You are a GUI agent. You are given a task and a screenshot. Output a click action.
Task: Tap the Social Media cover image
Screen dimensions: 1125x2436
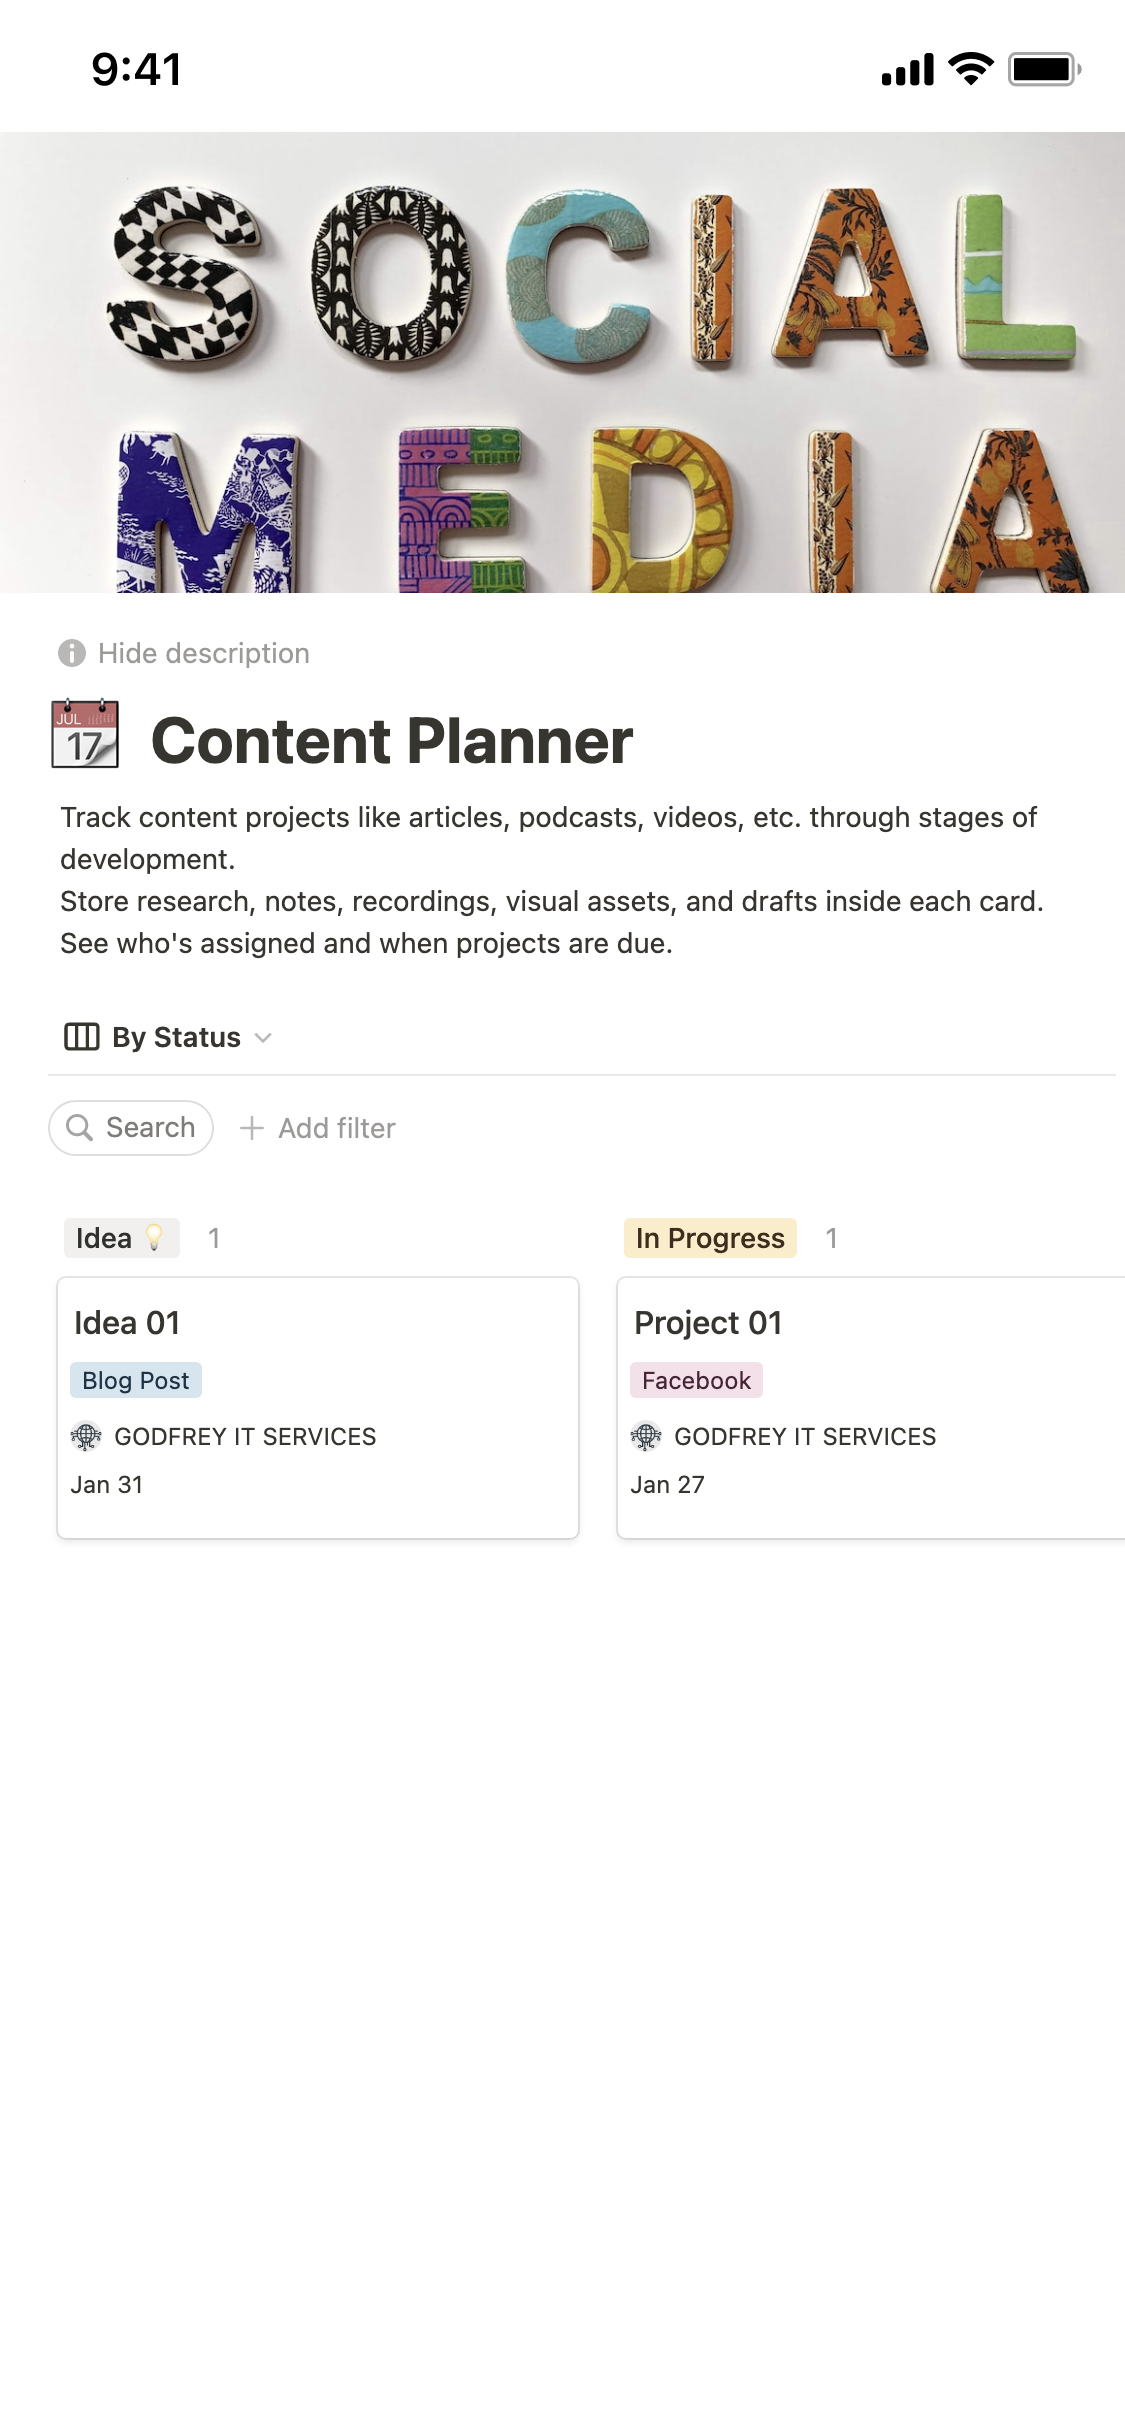tap(562, 362)
